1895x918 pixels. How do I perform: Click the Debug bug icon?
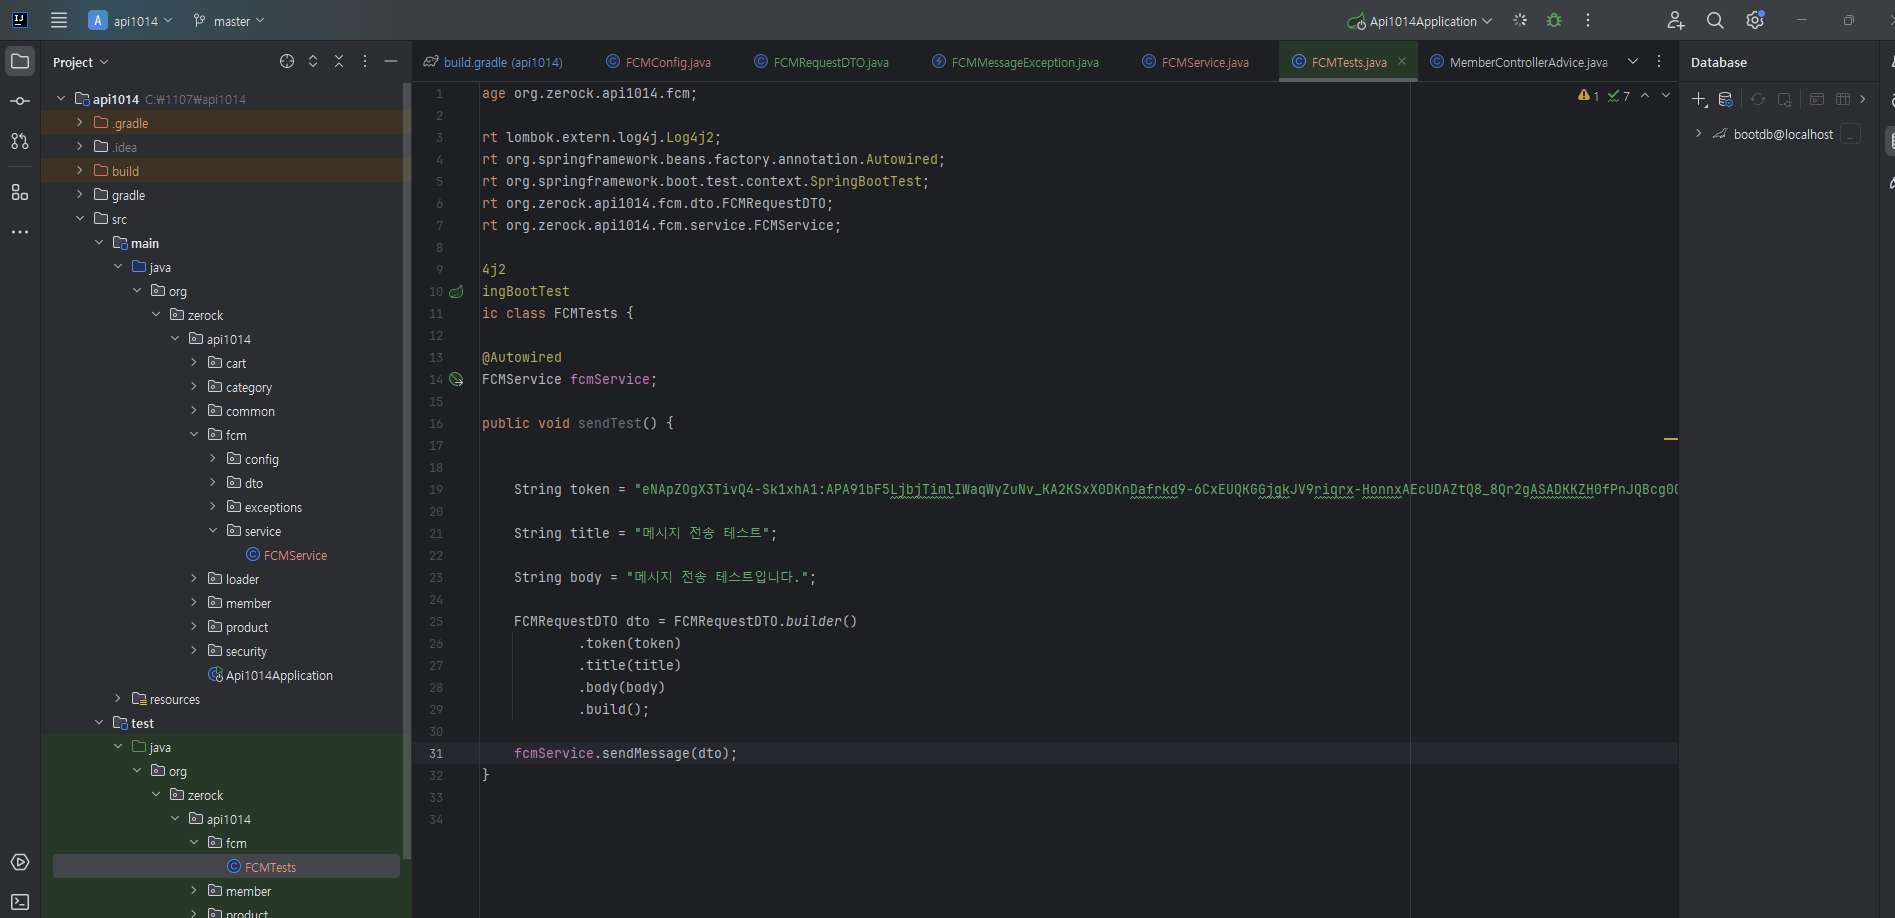tap(1554, 20)
